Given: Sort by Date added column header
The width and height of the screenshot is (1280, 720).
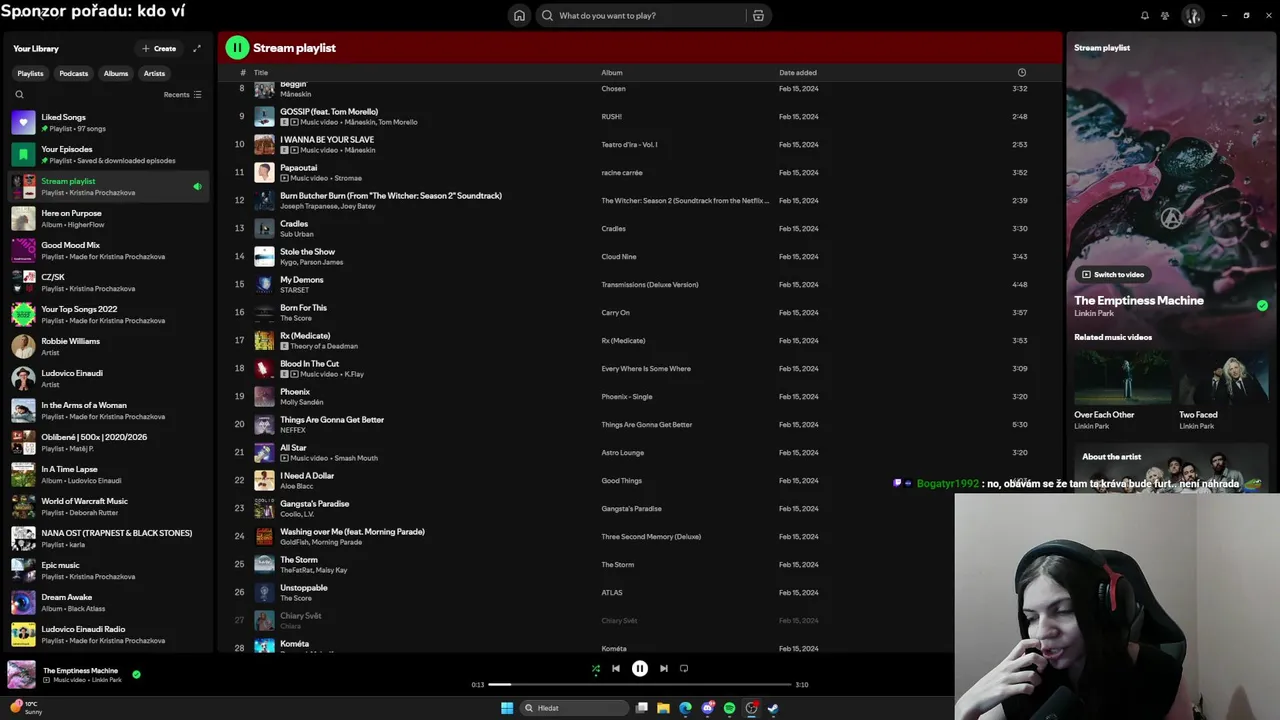Looking at the screenshot, I should click(798, 72).
